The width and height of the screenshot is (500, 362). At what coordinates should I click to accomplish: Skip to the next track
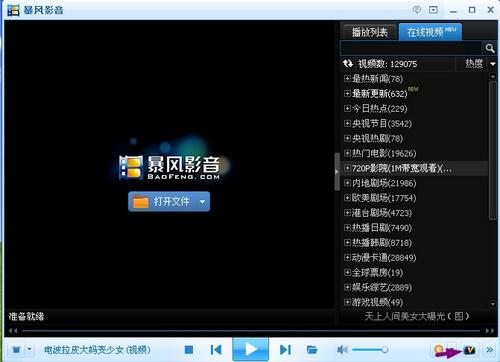pyautogui.click(x=285, y=350)
